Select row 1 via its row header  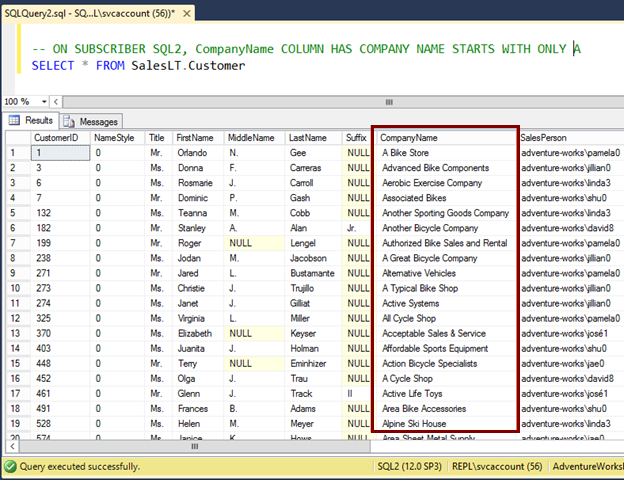click(x=15, y=153)
